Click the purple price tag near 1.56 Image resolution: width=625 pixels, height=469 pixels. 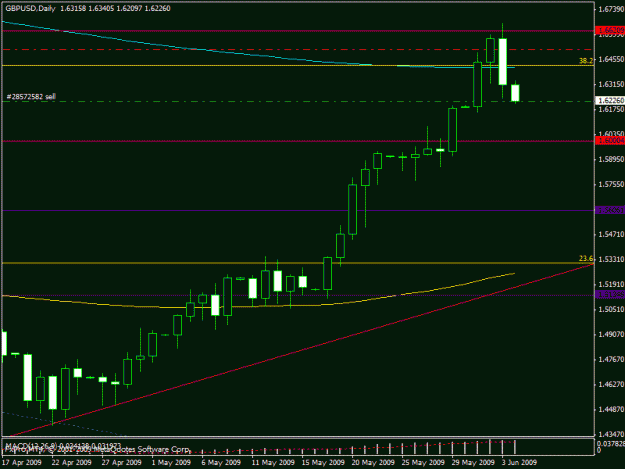(610, 210)
